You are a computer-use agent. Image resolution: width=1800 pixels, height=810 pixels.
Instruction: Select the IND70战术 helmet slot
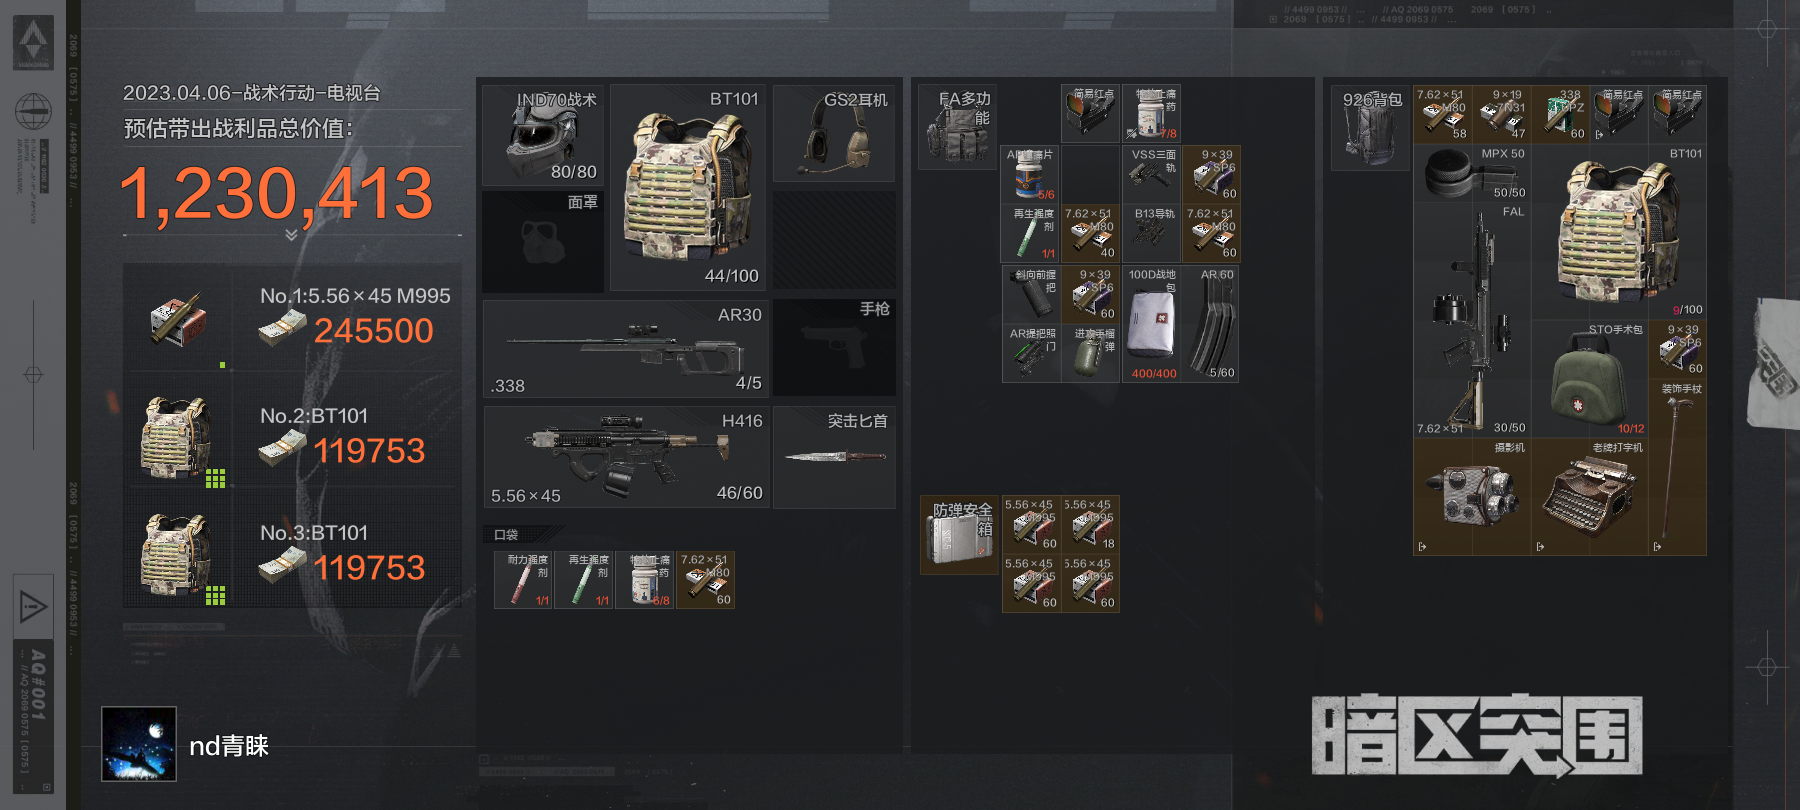tap(543, 135)
